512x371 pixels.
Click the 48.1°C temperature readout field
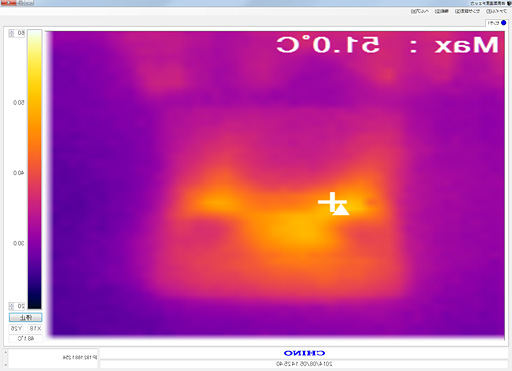[26, 338]
